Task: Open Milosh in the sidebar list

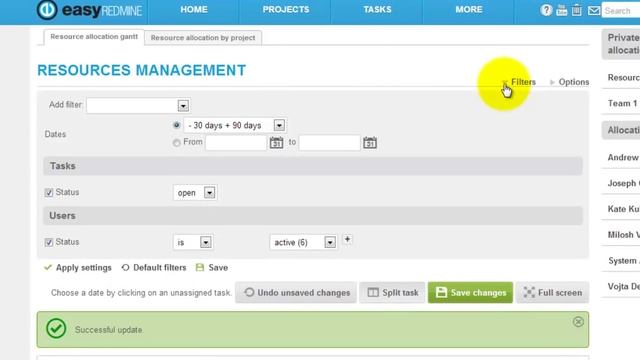Action: pyautogui.click(x=623, y=235)
